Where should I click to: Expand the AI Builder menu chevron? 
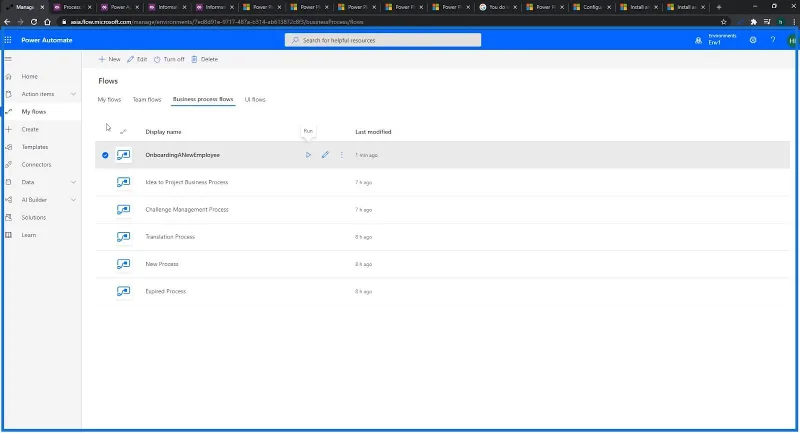coord(73,200)
